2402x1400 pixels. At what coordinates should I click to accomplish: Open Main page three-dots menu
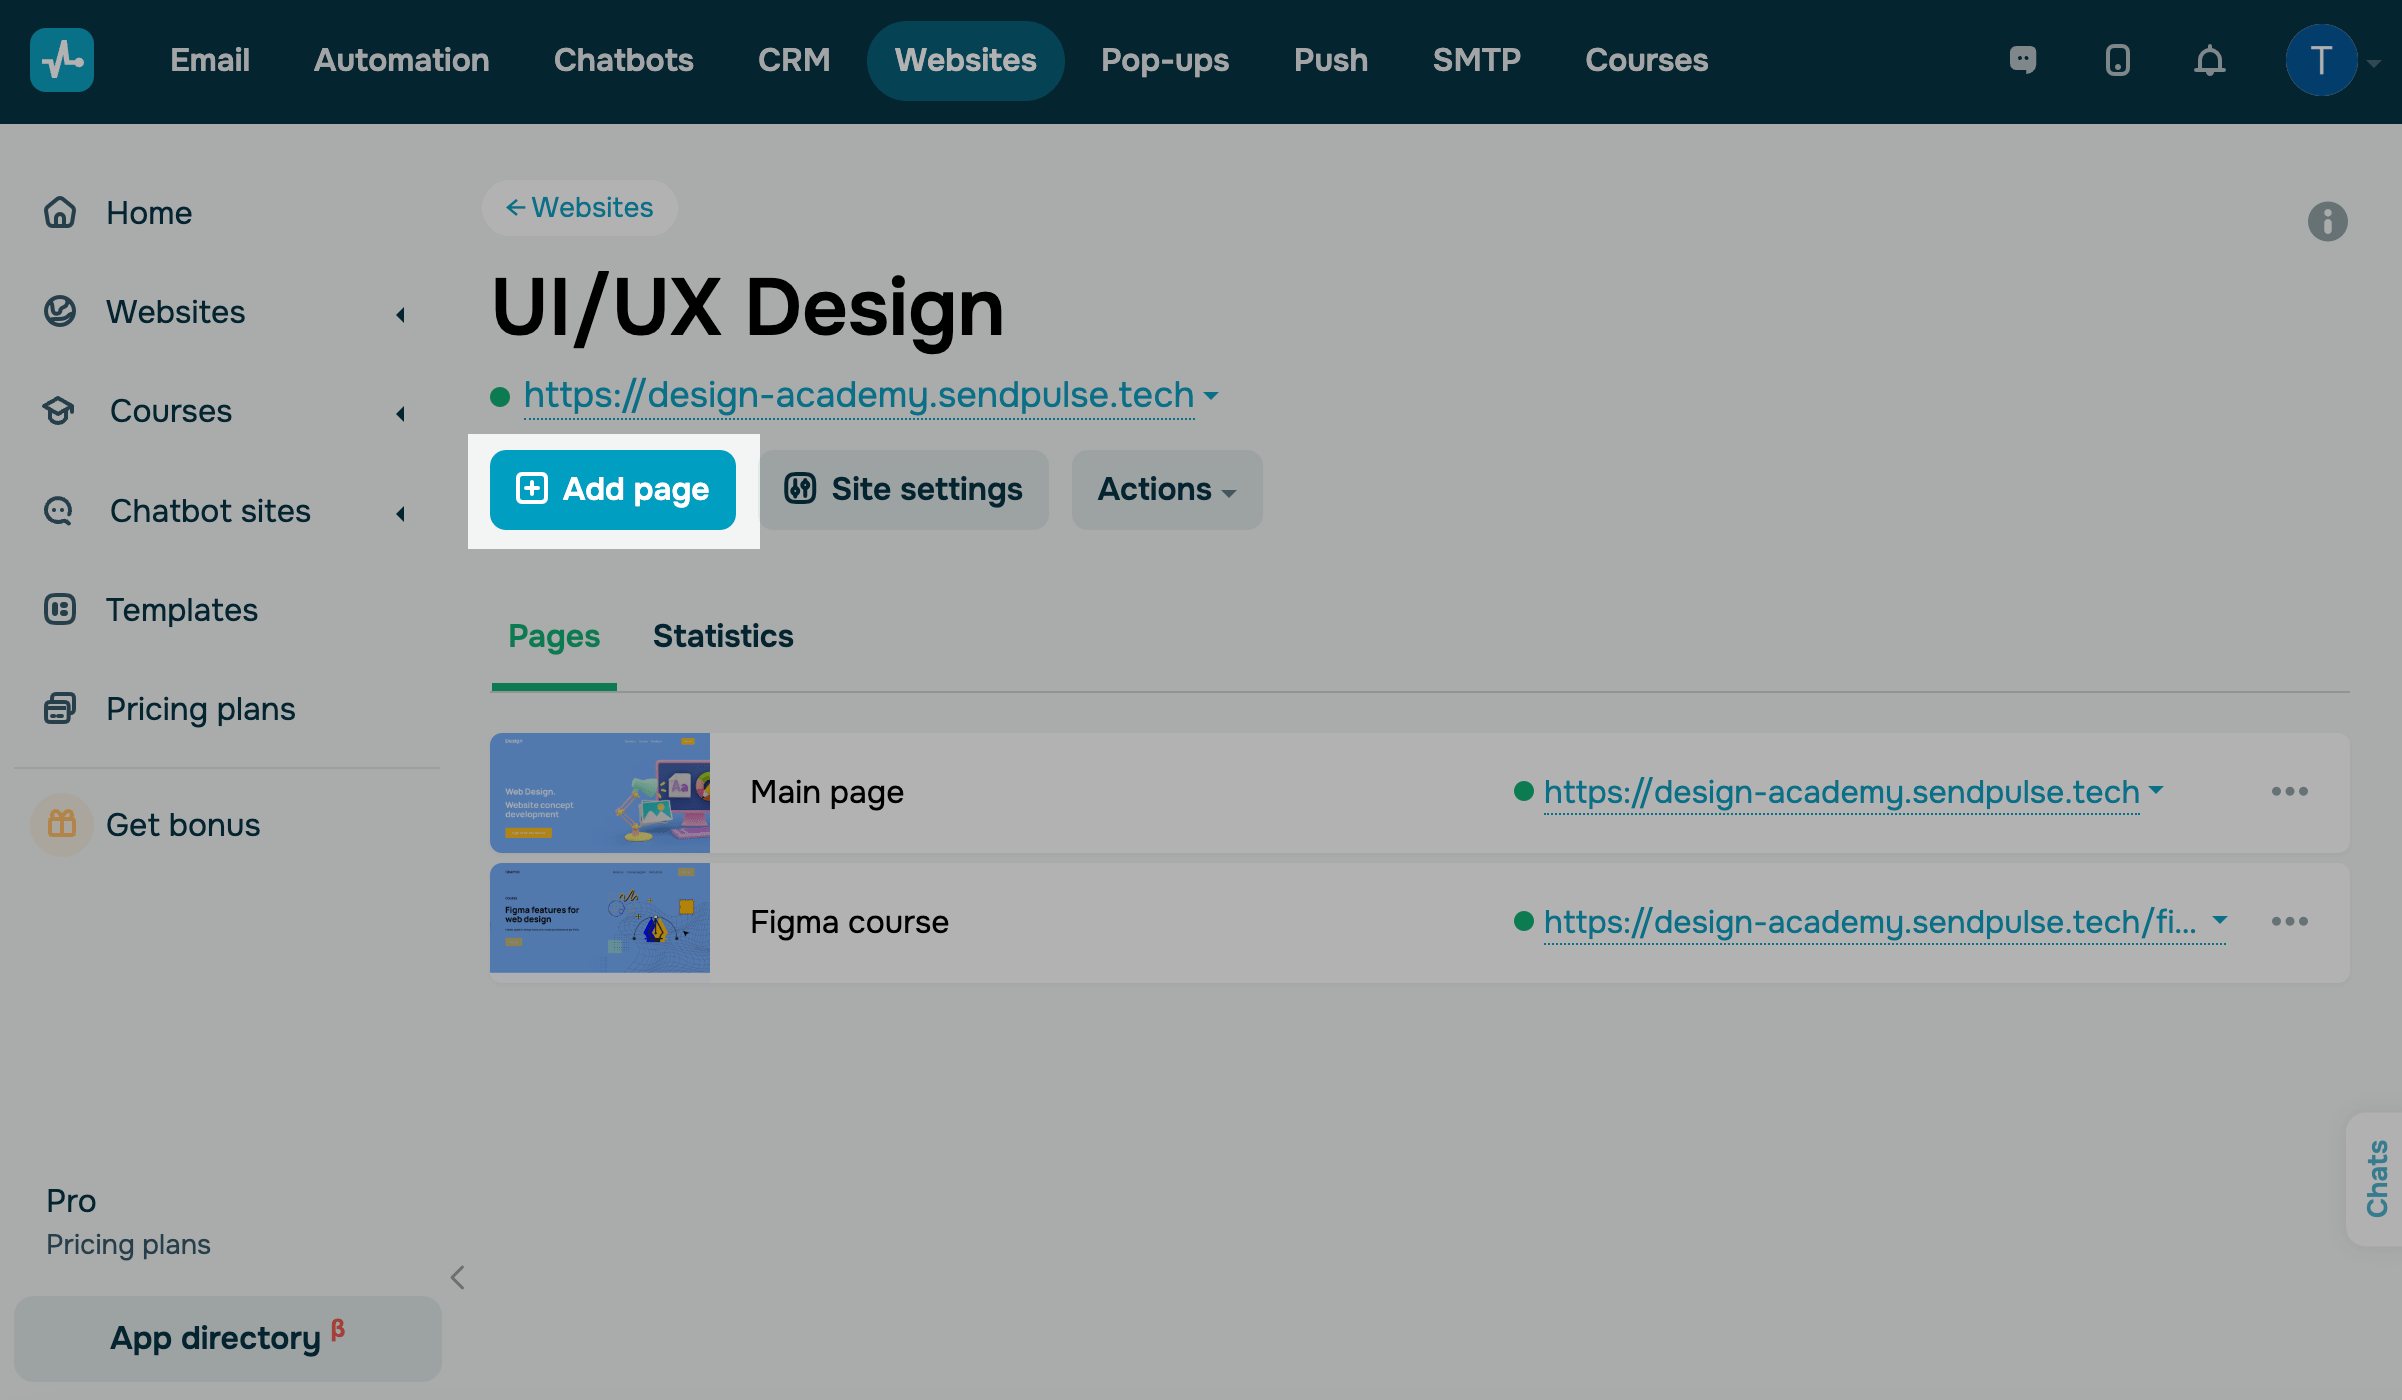coord(2289,791)
